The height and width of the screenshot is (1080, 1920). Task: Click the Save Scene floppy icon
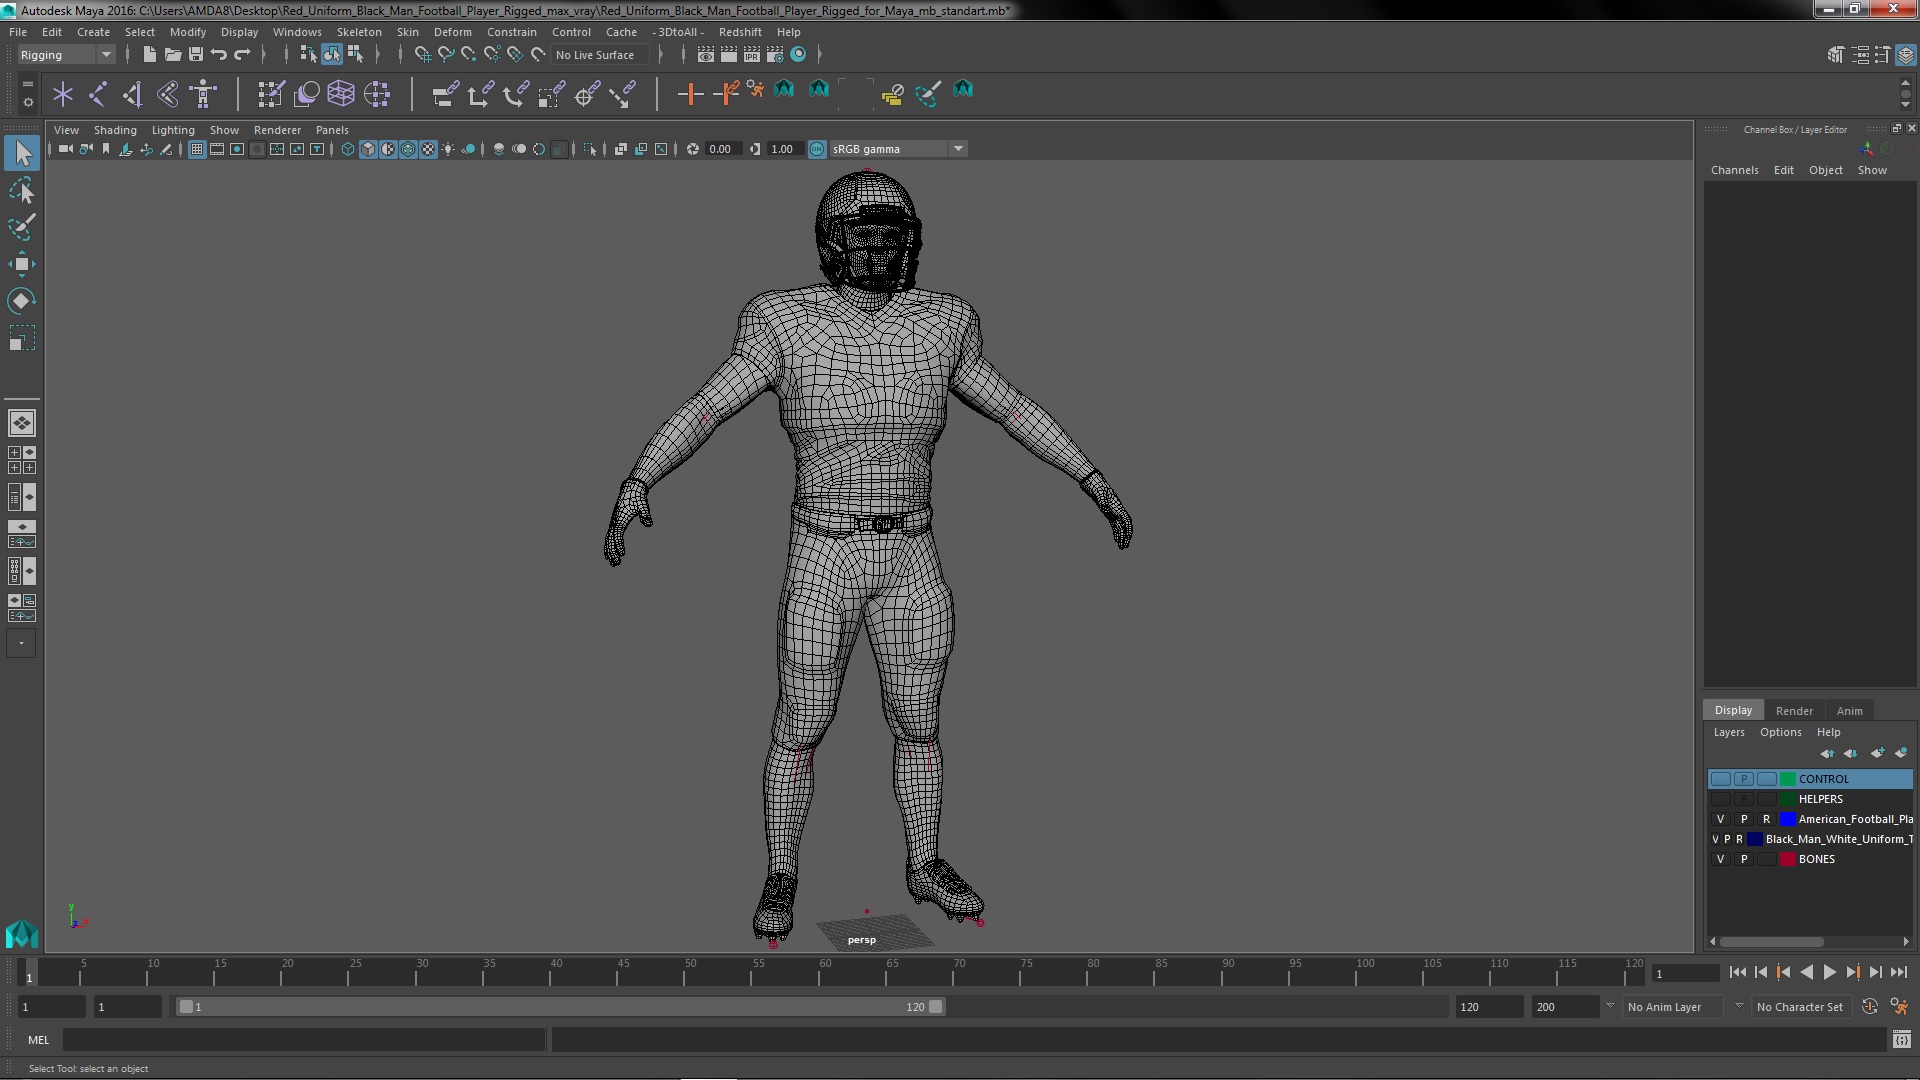(x=196, y=55)
